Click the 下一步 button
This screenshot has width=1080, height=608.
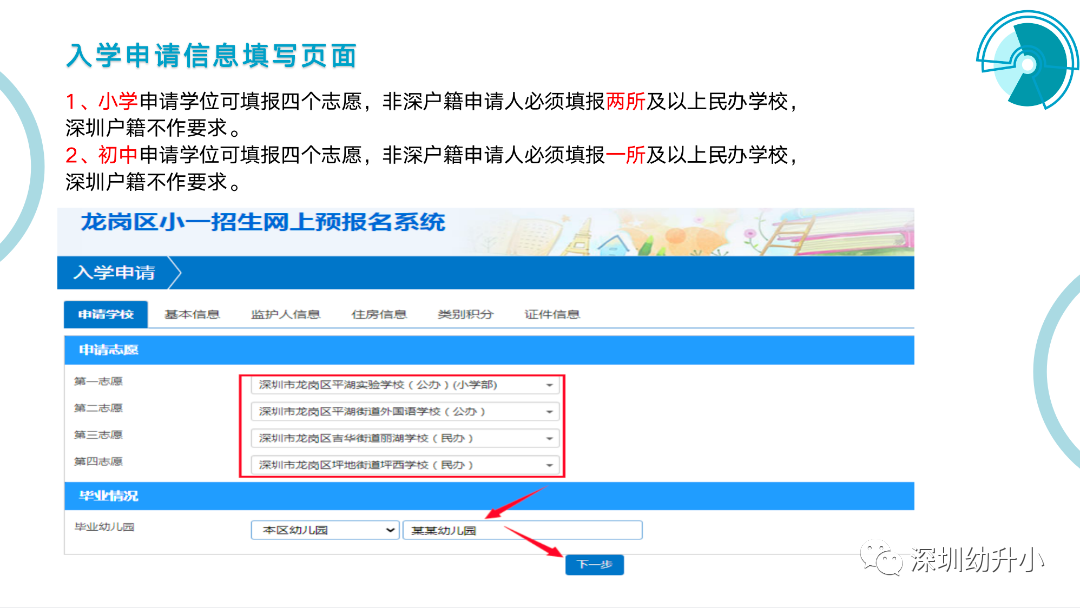click(594, 565)
